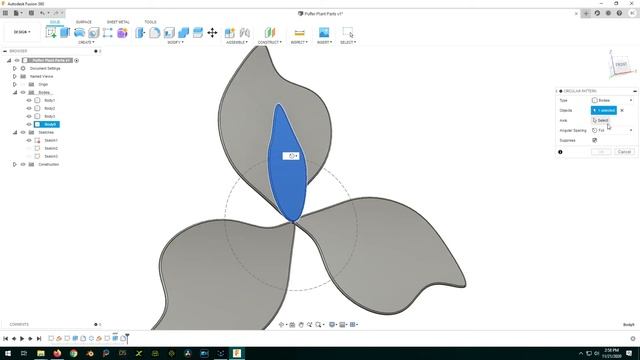The height and width of the screenshot is (360, 640).
Task: Expand the Document Settings node
Action: point(15,68)
